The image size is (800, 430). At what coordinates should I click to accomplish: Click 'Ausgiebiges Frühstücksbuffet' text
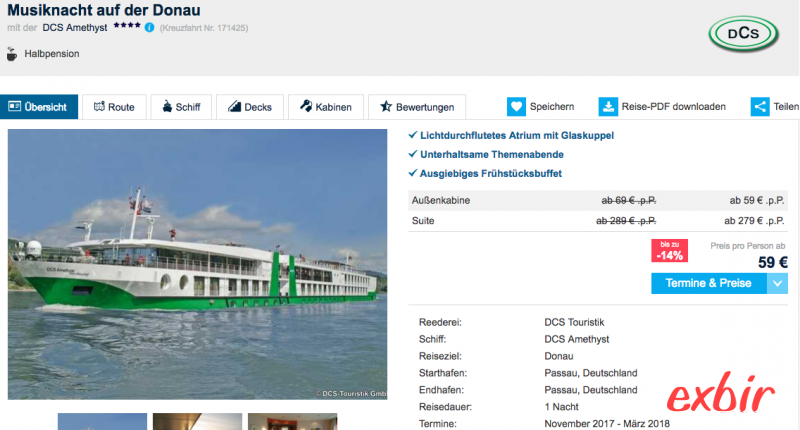coord(491,173)
